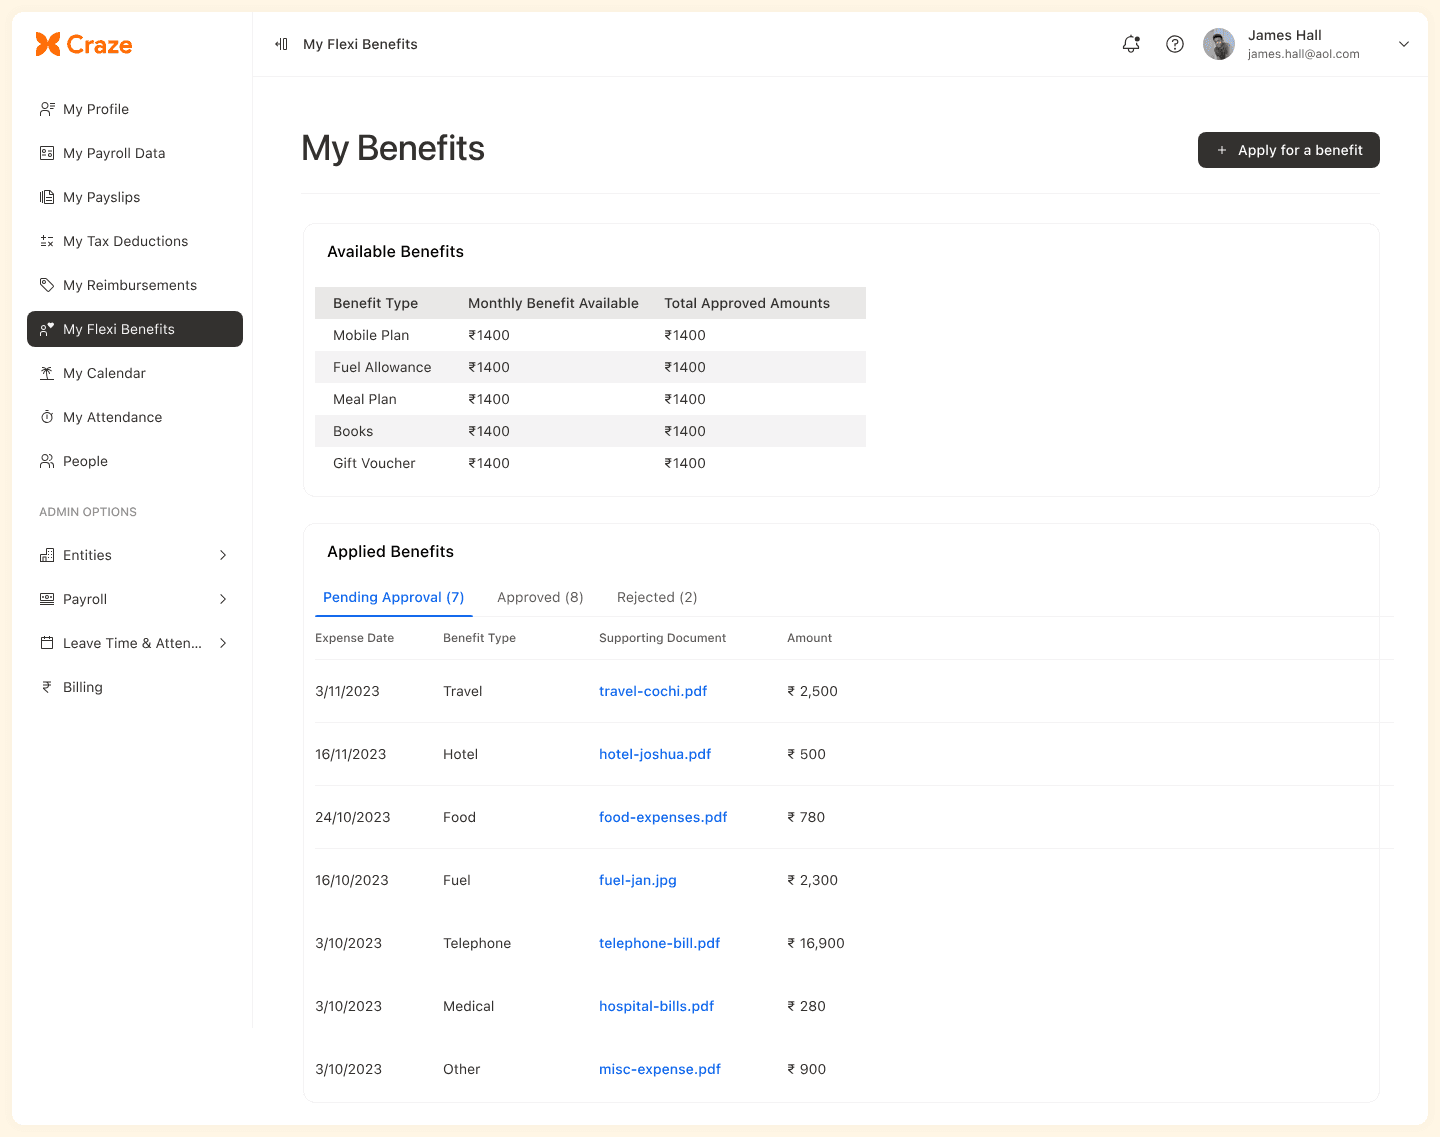This screenshot has width=1440, height=1137.
Task: Click the Total Approved Amounts header
Action: click(x=747, y=303)
